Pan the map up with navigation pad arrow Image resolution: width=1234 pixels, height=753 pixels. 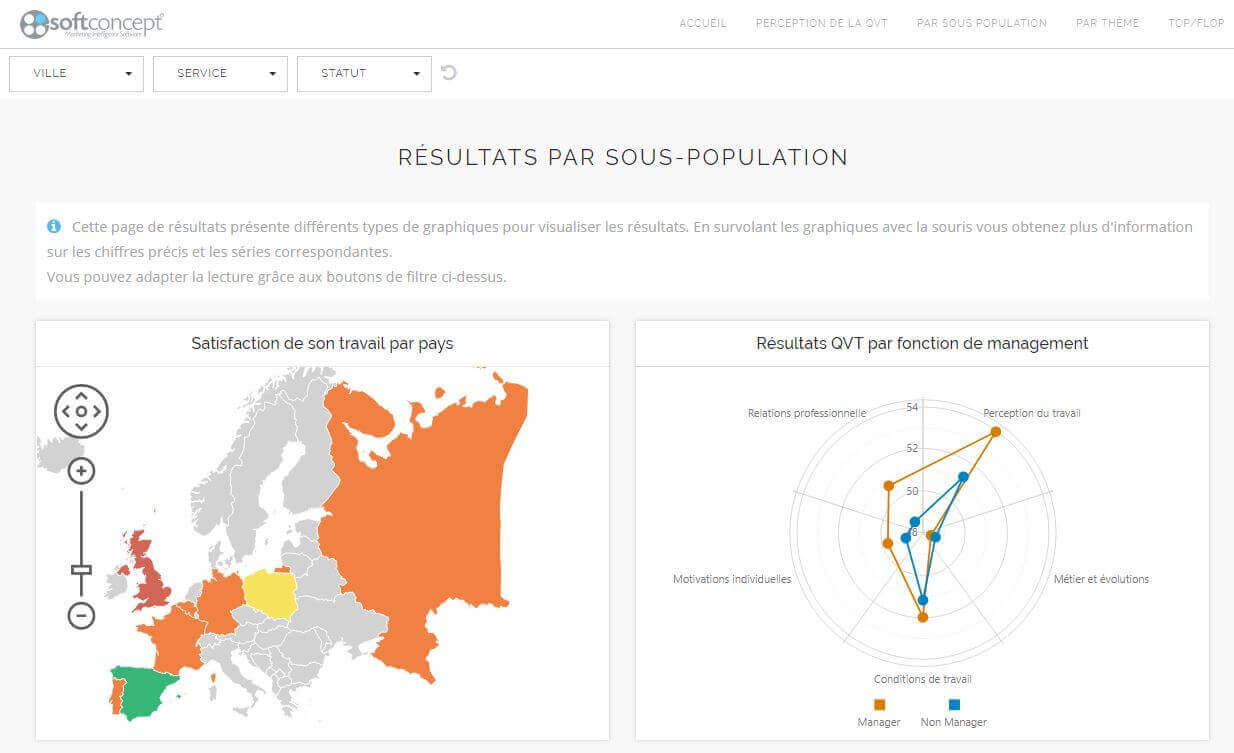pos(81,396)
